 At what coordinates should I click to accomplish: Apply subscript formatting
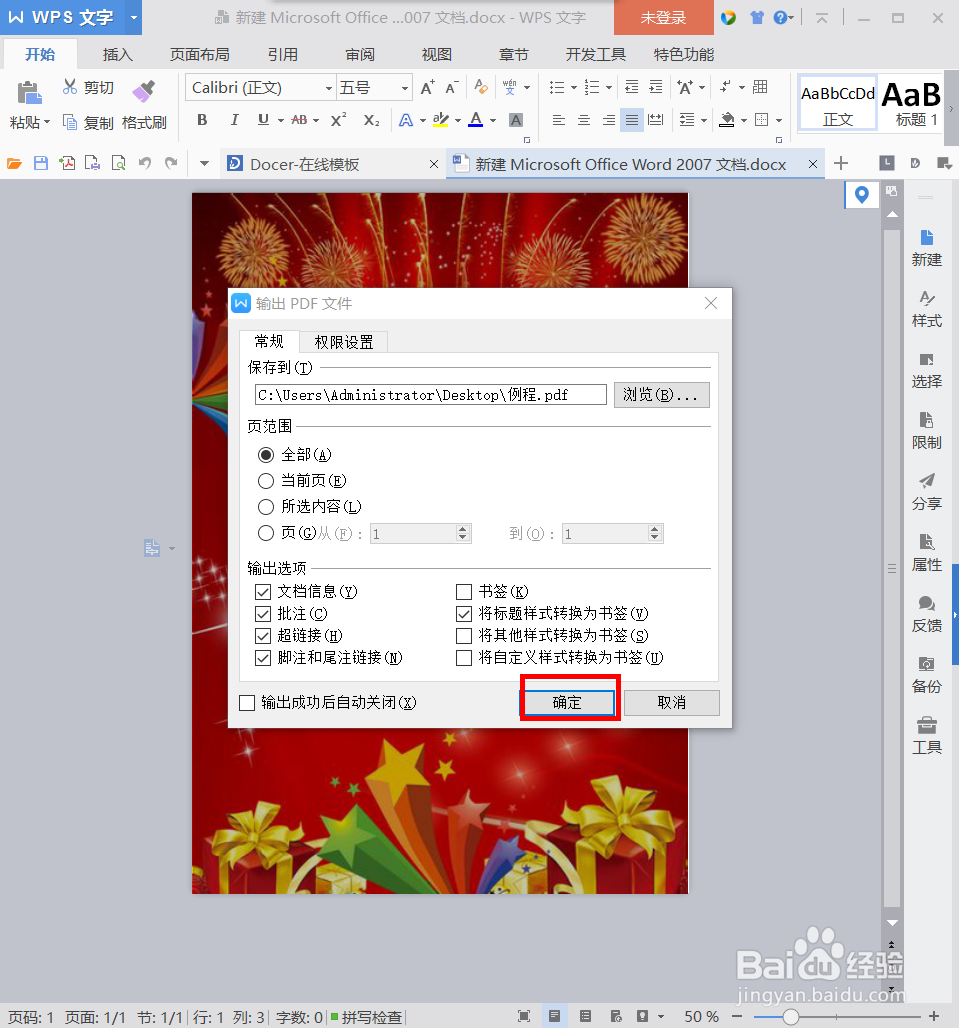pos(371,120)
